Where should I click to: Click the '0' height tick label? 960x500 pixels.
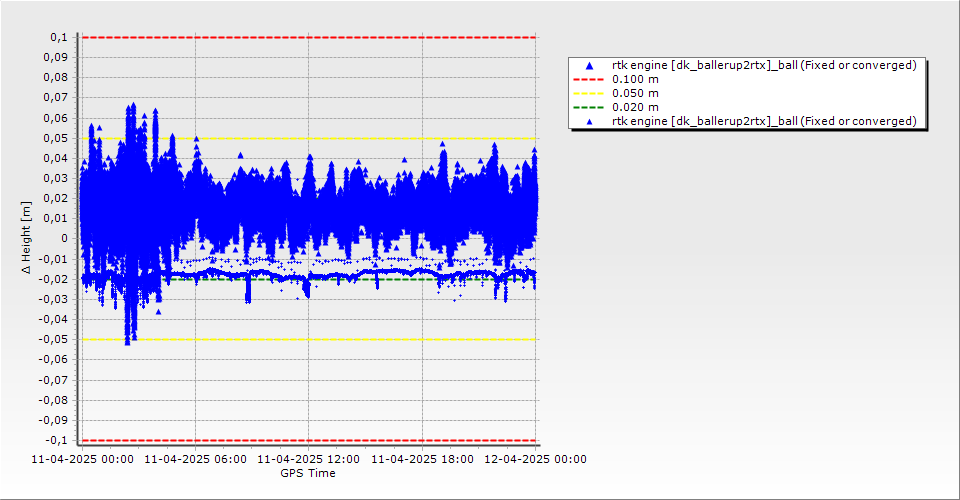point(65,239)
